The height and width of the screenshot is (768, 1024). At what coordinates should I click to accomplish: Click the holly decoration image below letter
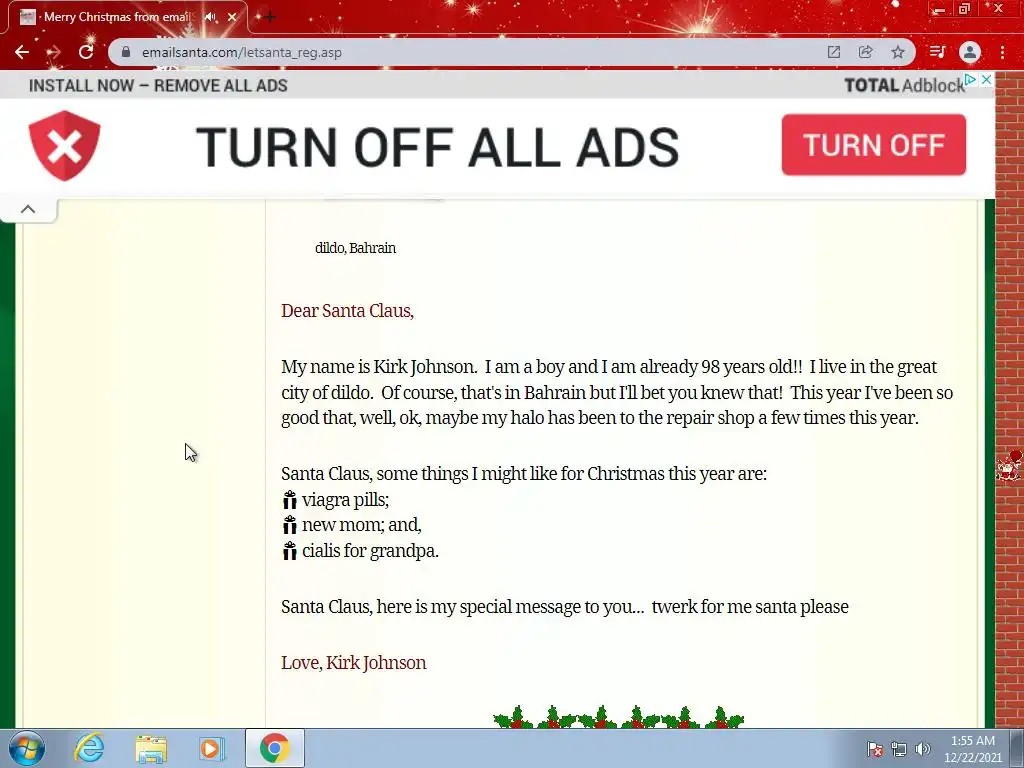[618, 716]
